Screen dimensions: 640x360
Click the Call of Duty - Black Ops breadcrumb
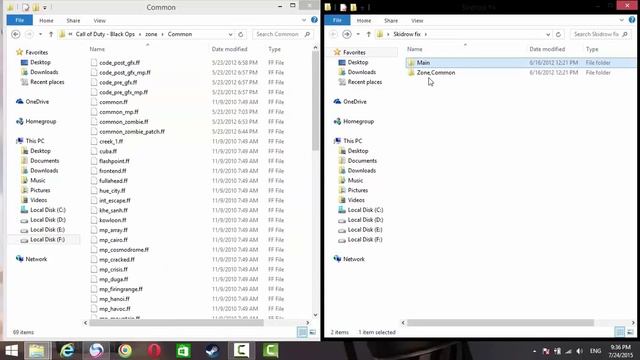[105, 34]
